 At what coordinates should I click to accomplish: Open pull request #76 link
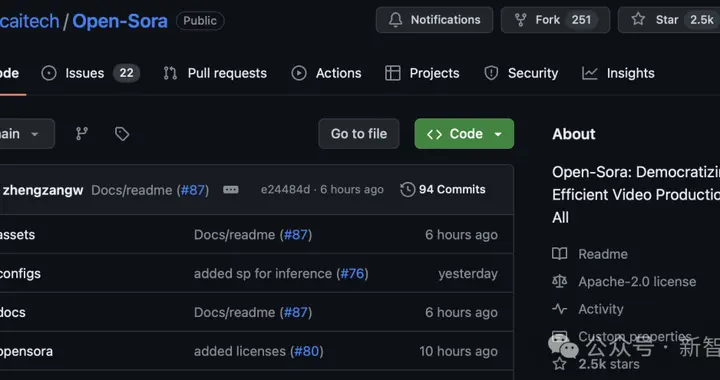[352, 274]
